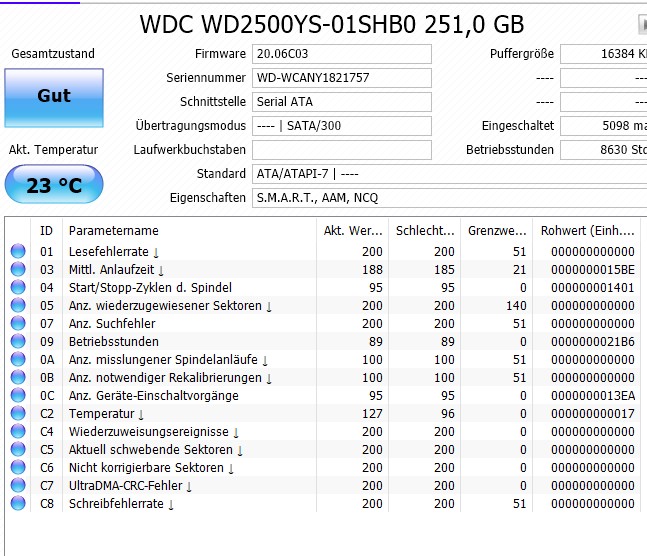The image size is (647, 556).
Task: Click status icon of UltraDMA-CRC-Fehler row
Action: tap(18, 485)
